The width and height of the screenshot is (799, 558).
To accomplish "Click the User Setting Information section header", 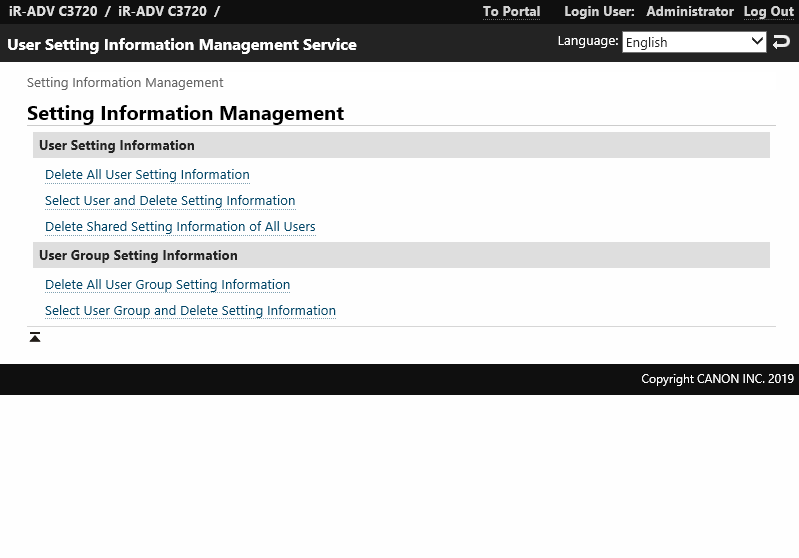I will (117, 146).
